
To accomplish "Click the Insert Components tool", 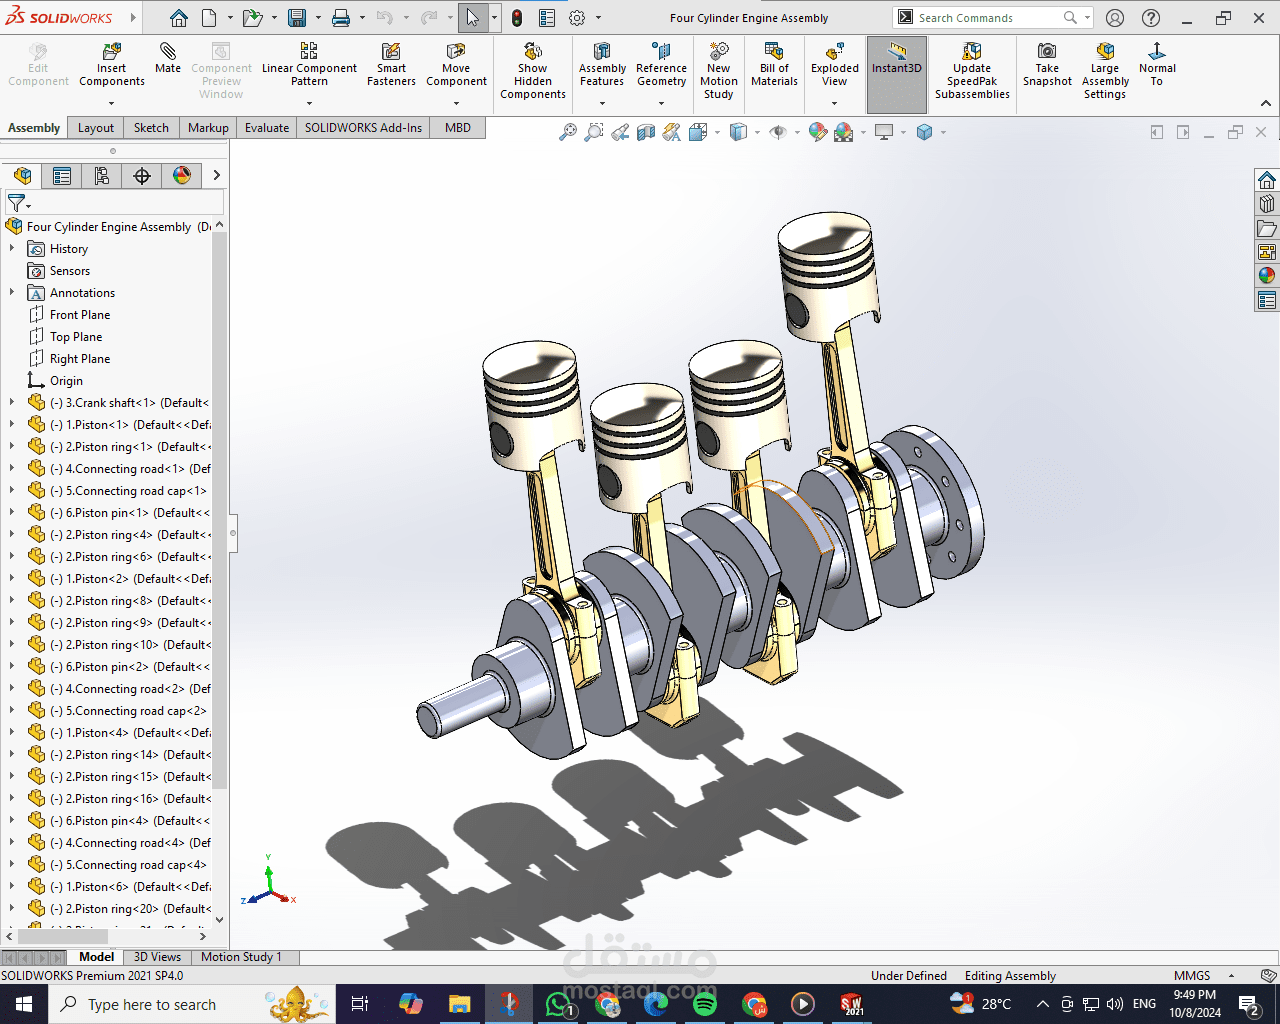I will tap(112, 65).
